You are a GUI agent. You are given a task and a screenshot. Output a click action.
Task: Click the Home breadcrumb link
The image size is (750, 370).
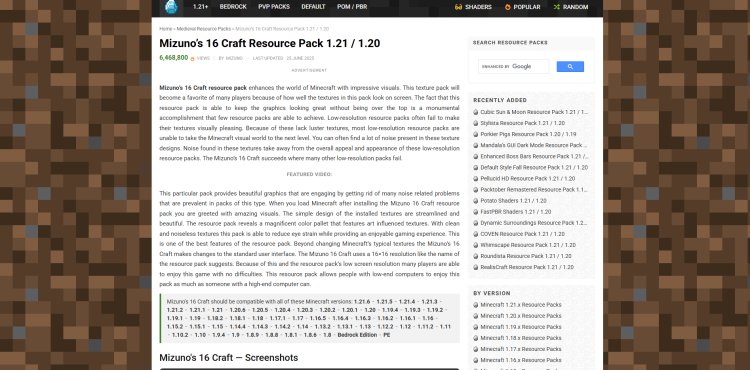(165, 29)
